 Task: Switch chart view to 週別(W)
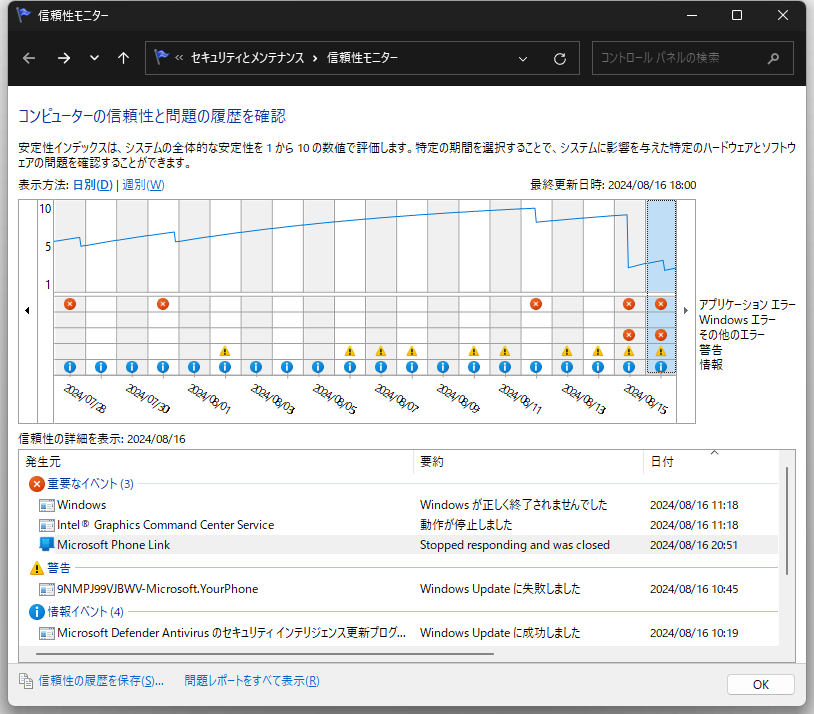click(143, 185)
